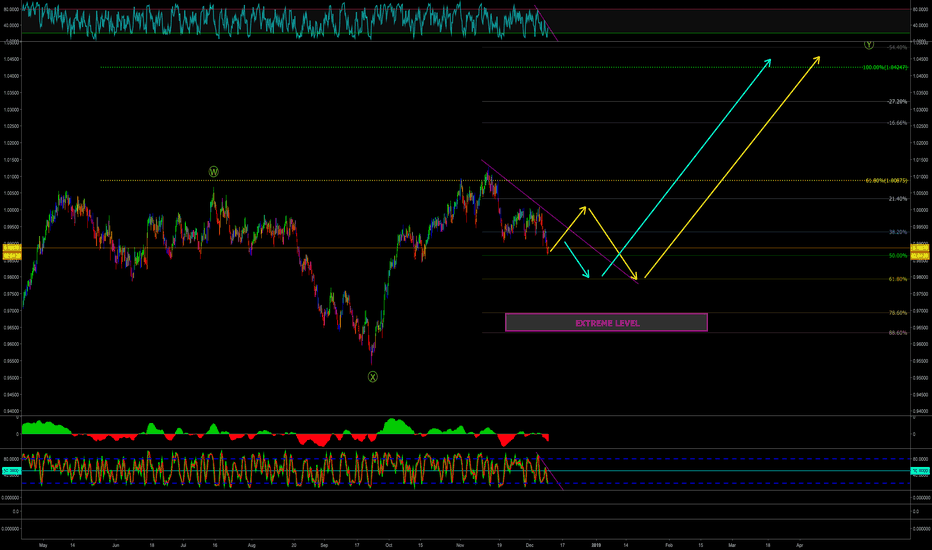Click the Oct label on time axis
This screenshot has width=932, height=550.
click(388, 545)
